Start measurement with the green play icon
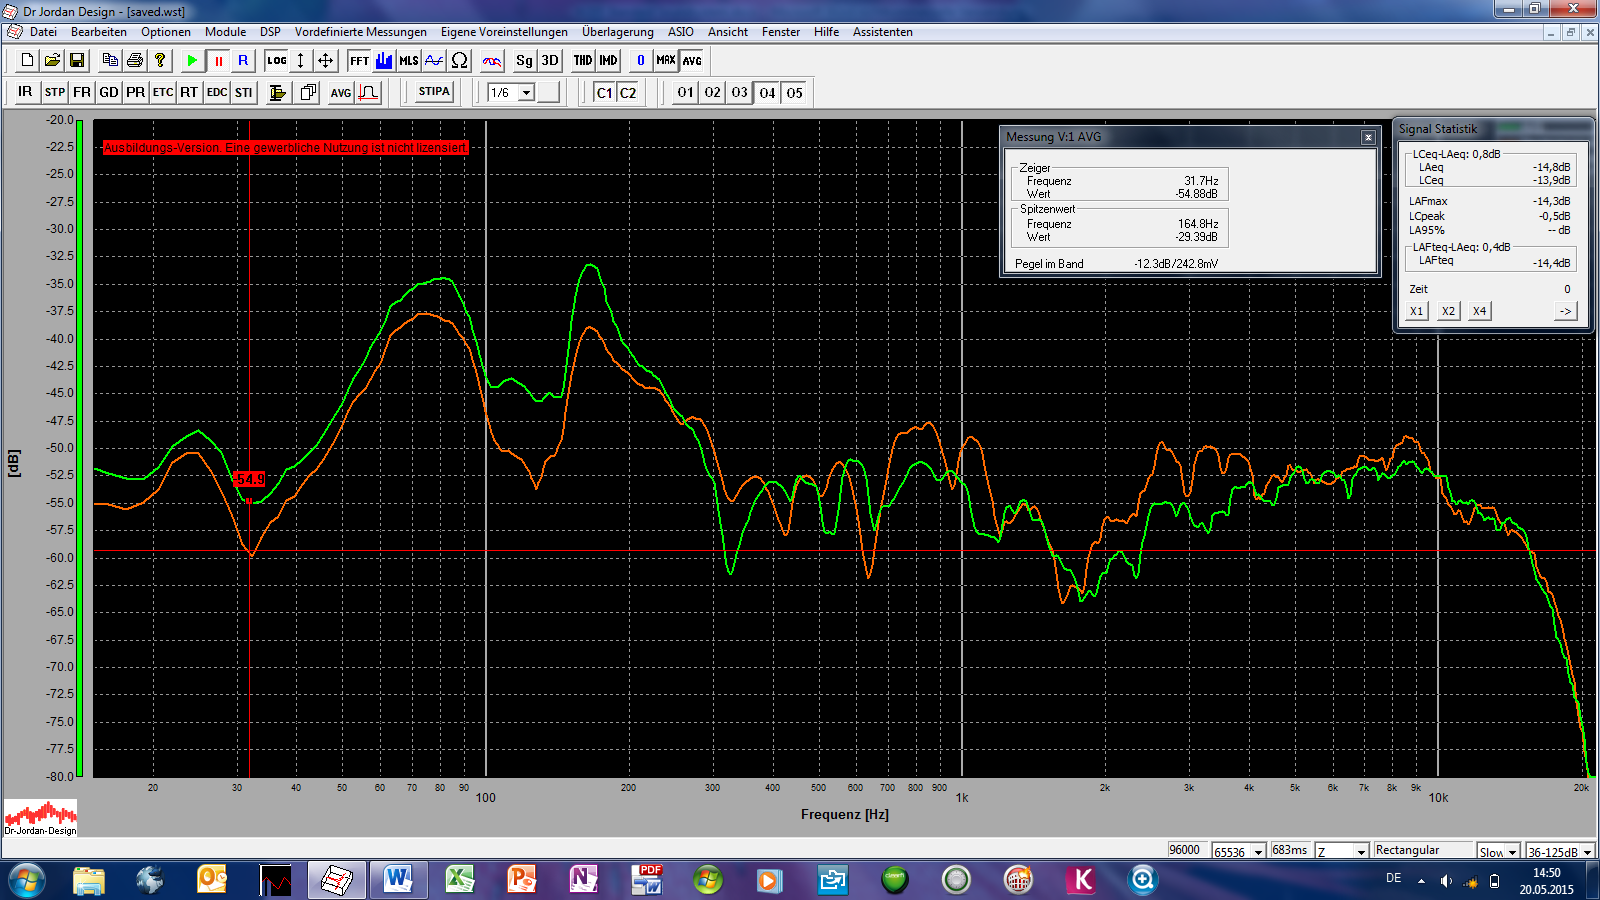Viewport: 1600px width, 900px height. (x=192, y=61)
